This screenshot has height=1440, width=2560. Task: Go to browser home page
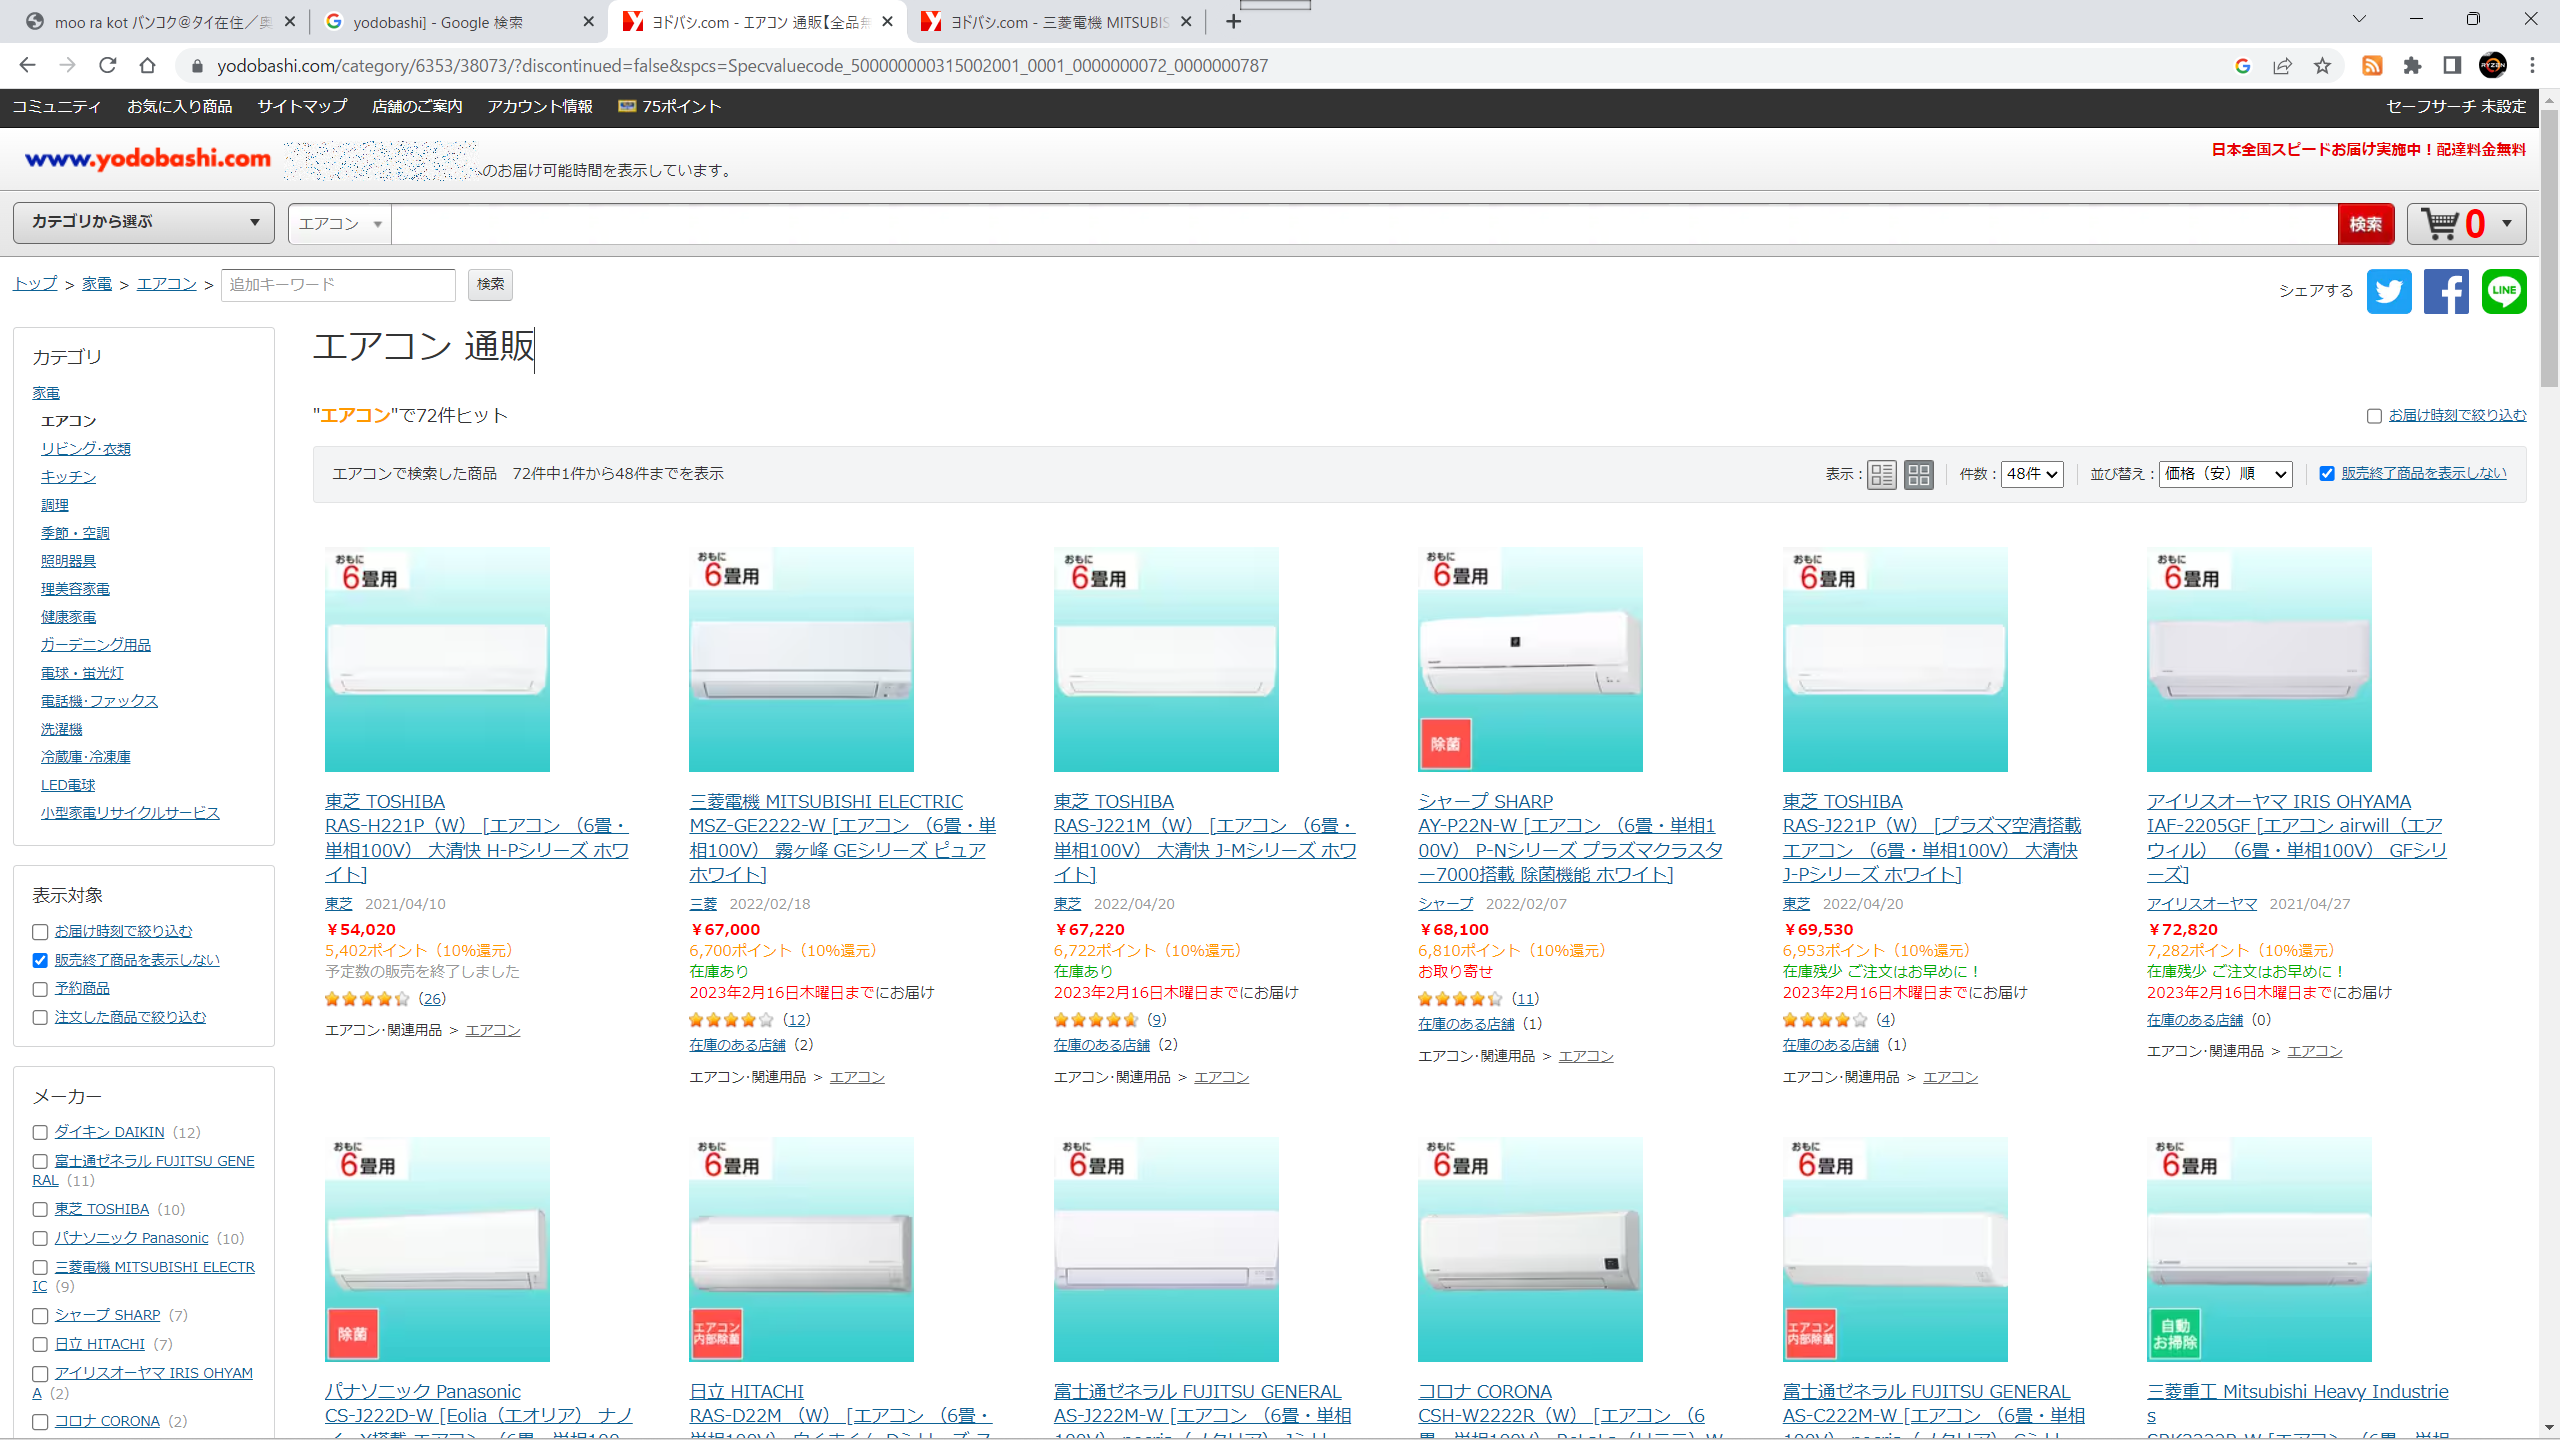[x=147, y=66]
